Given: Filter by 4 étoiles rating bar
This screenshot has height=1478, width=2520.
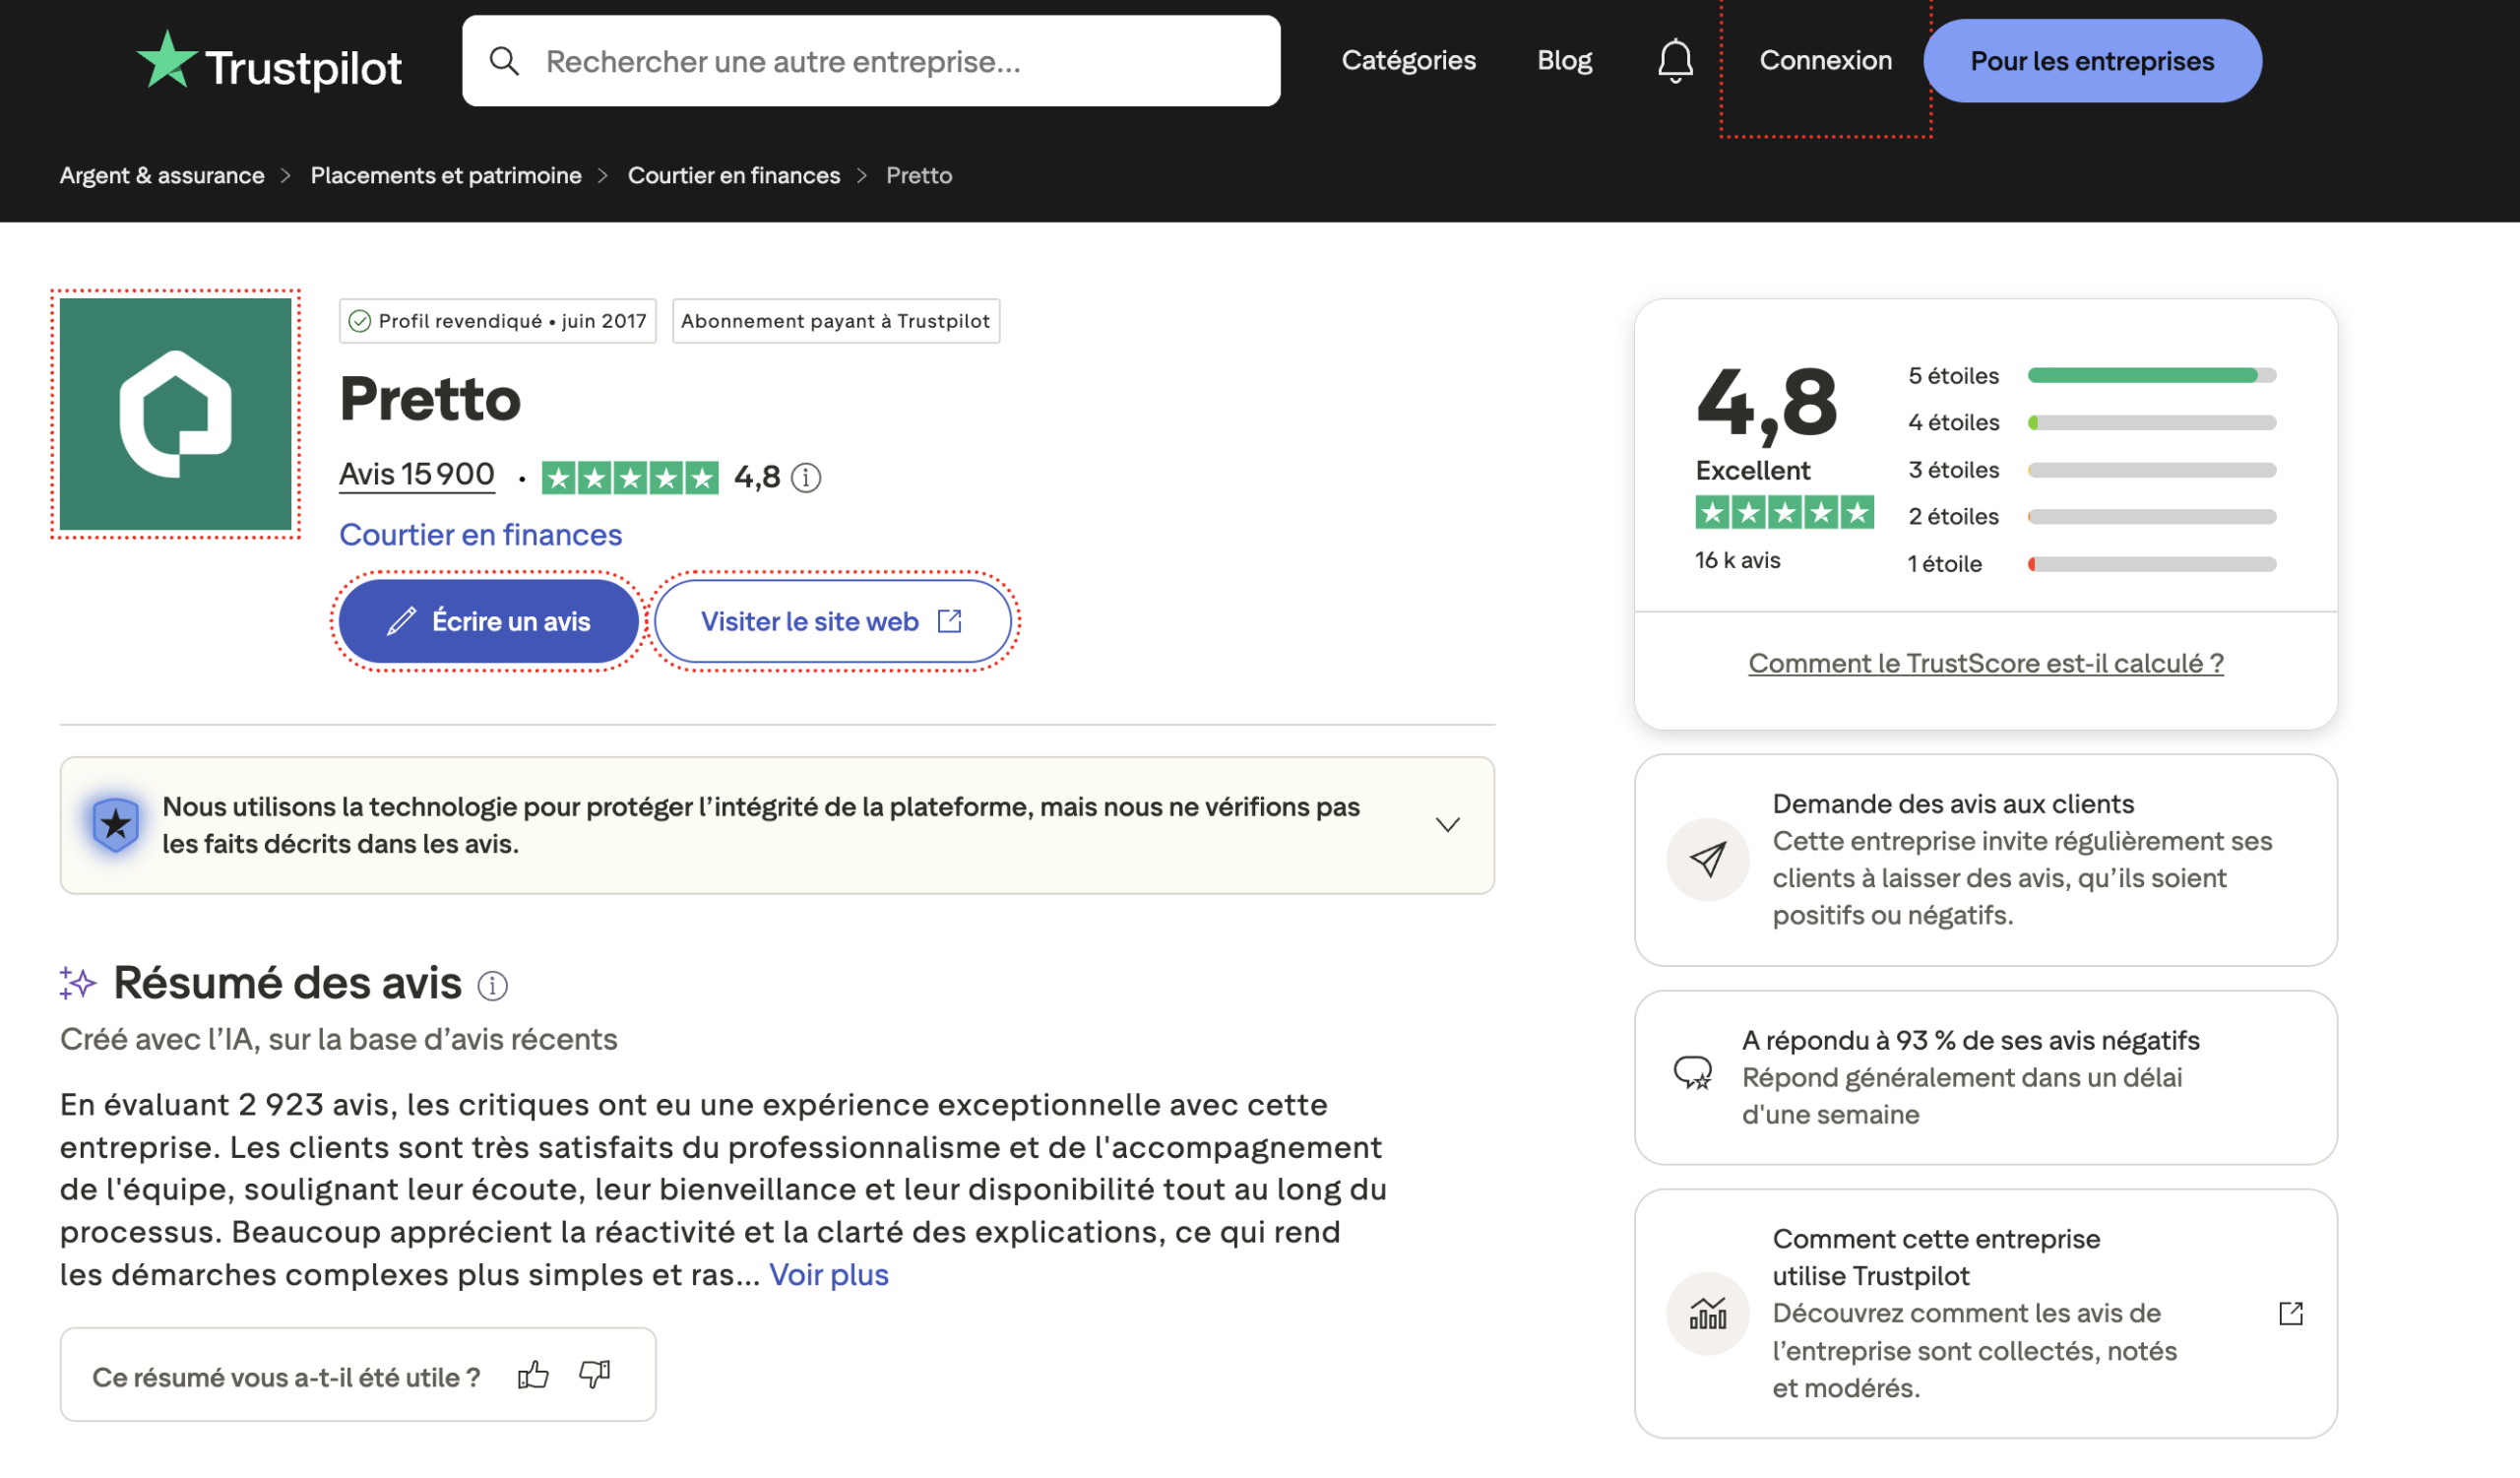Looking at the screenshot, I should coord(2091,423).
